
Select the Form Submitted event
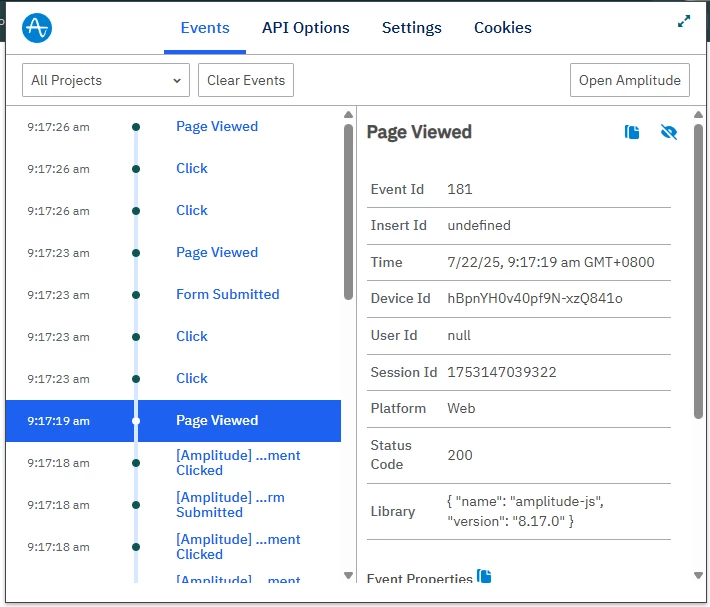coord(173,295)
